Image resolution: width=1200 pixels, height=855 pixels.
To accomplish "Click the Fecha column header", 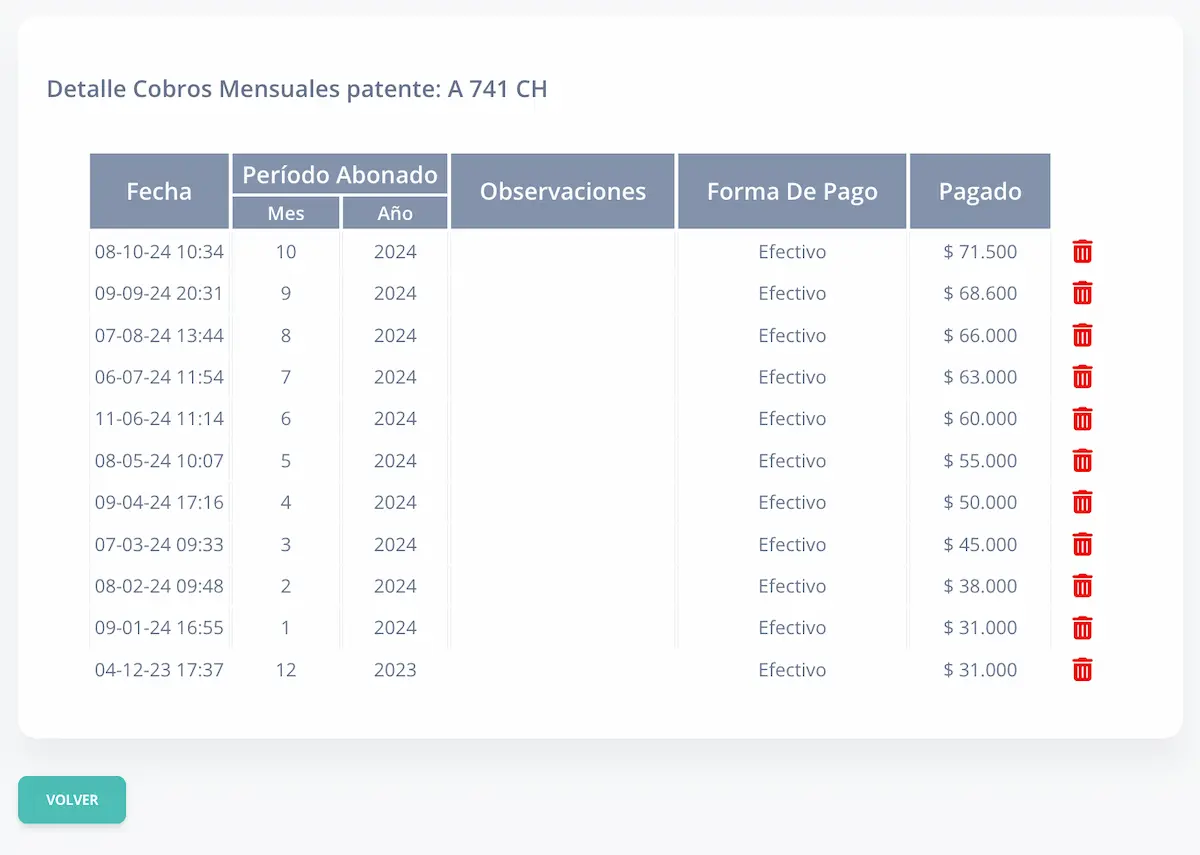I will [x=159, y=190].
